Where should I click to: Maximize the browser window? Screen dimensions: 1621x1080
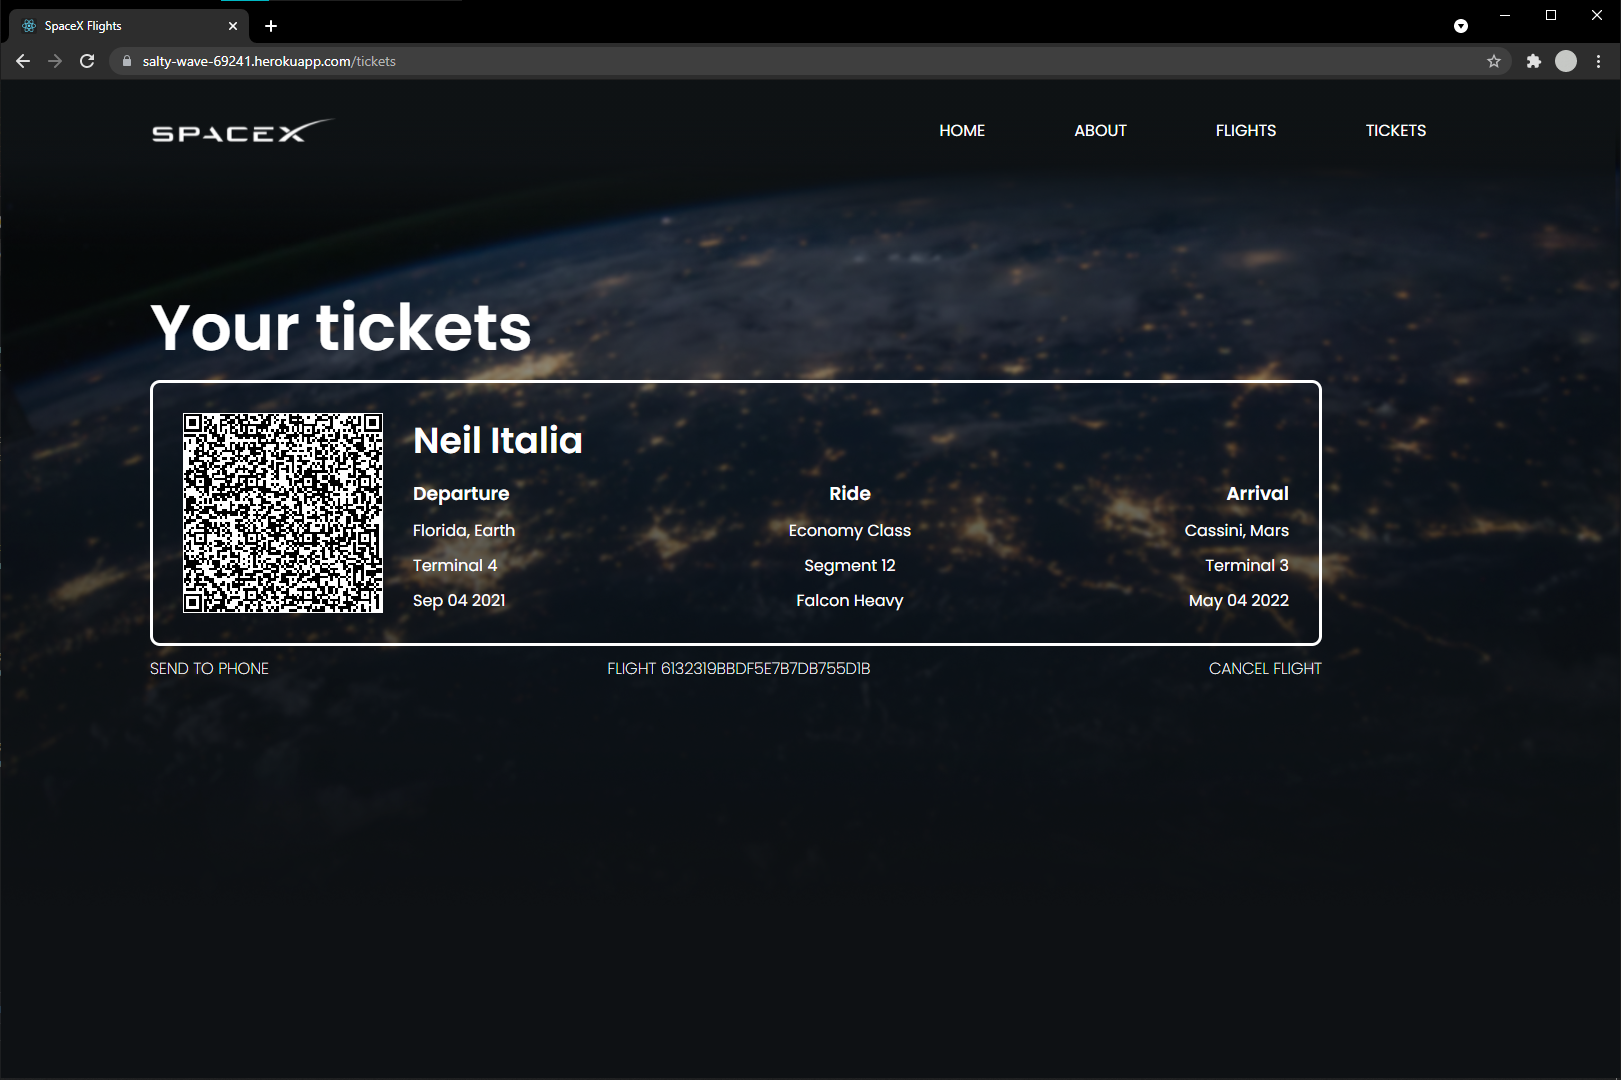[x=1551, y=15]
